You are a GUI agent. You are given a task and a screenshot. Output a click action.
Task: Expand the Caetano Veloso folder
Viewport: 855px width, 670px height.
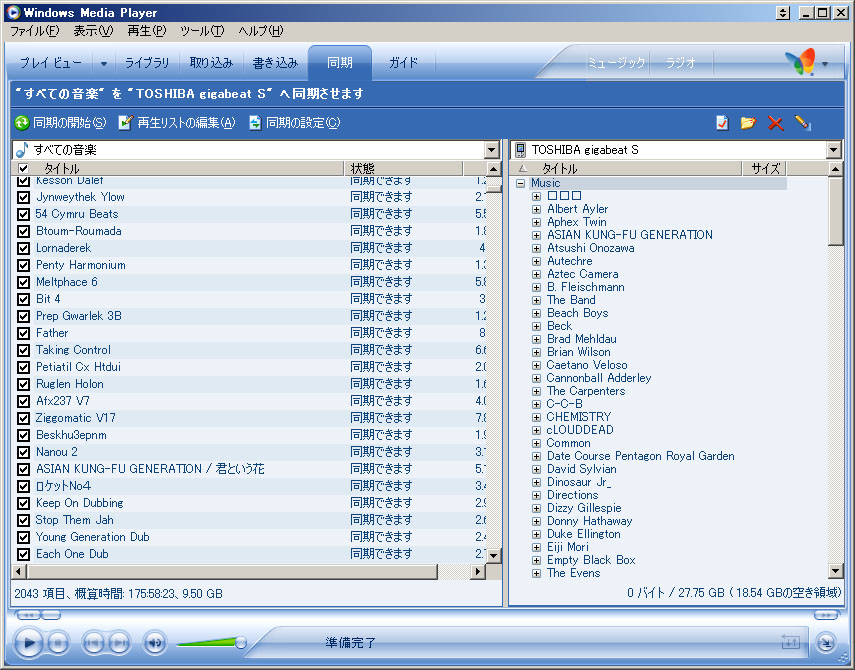coord(537,365)
